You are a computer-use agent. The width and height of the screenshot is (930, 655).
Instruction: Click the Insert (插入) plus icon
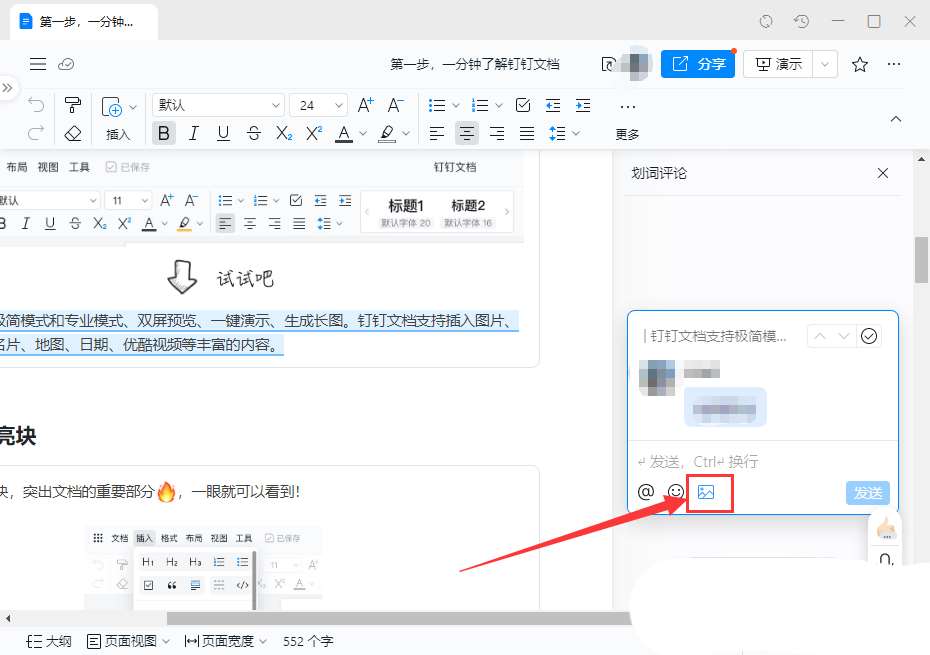pyautogui.click(x=112, y=108)
